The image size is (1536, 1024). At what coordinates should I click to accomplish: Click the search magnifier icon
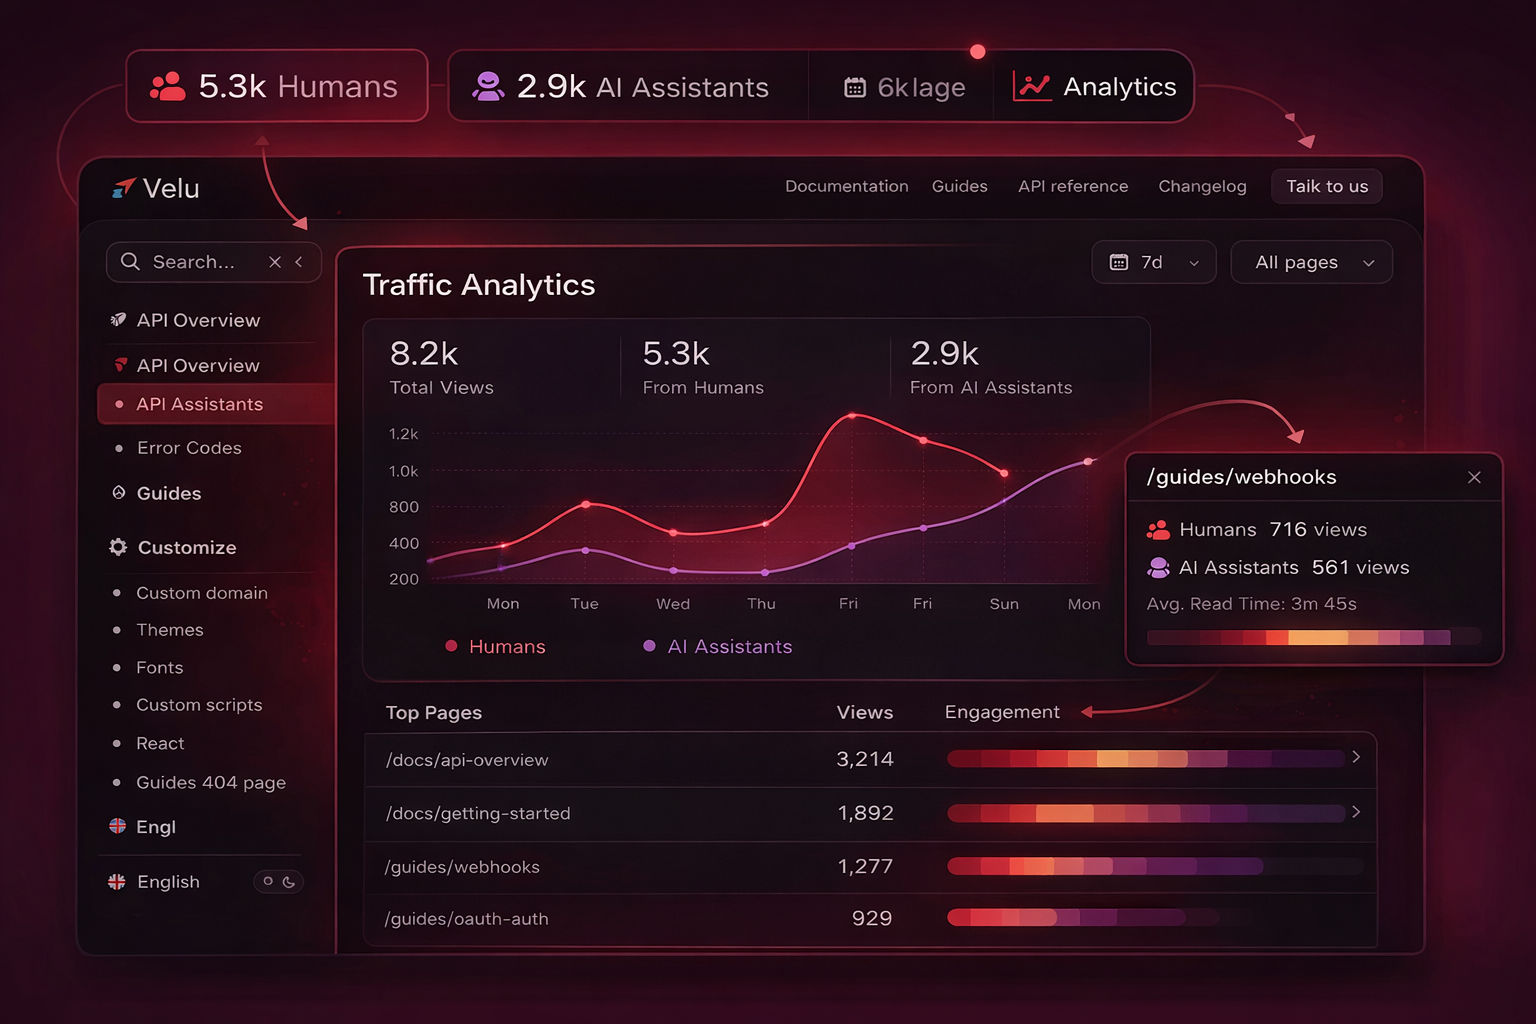point(130,261)
